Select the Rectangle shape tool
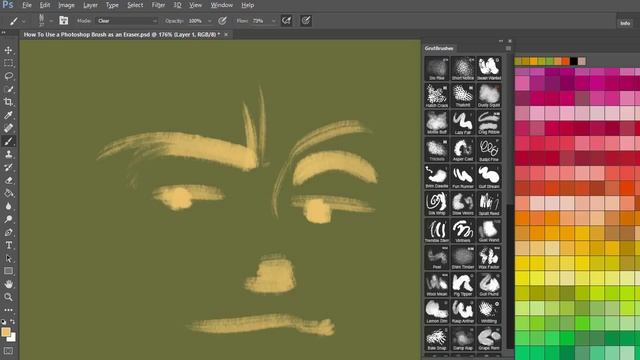This screenshot has width=640, height=360. tap(8, 271)
